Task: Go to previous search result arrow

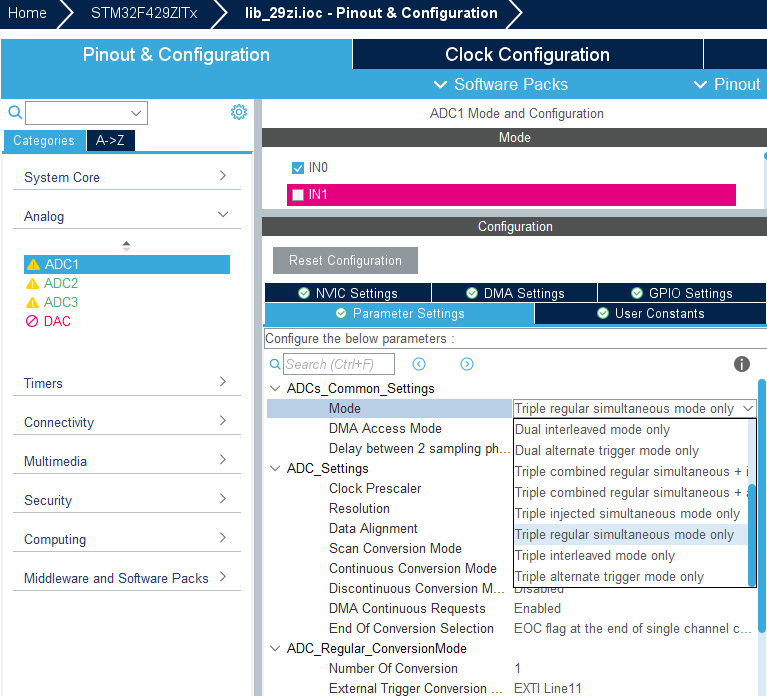Action: (419, 364)
